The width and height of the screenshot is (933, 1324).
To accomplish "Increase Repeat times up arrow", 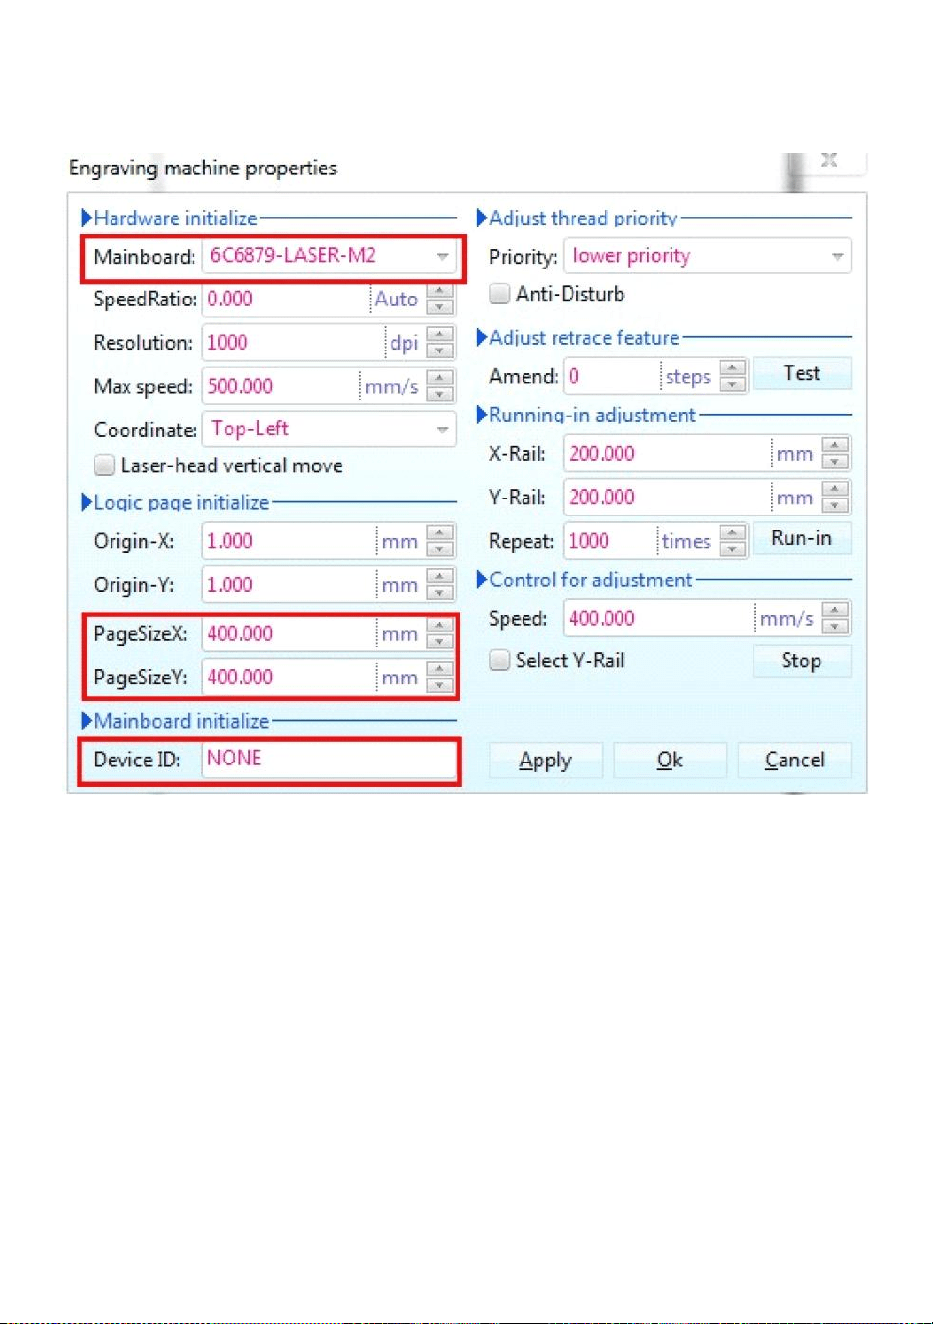I will (x=733, y=533).
